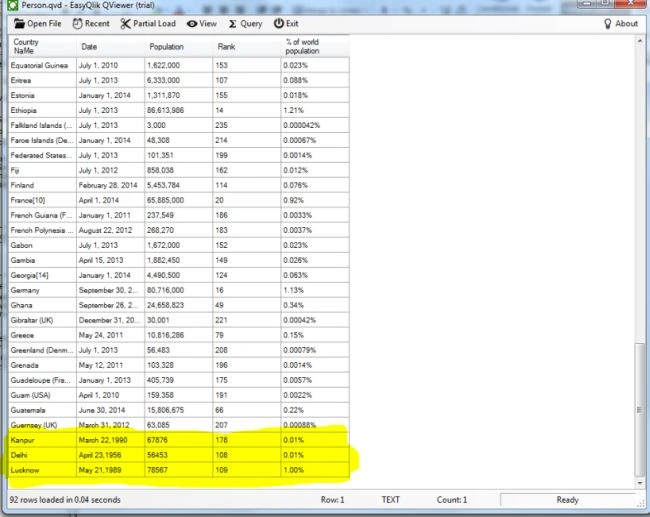Screen dimensions: 650x517
Task: Select the Germany country cell
Action: (x=42, y=290)
